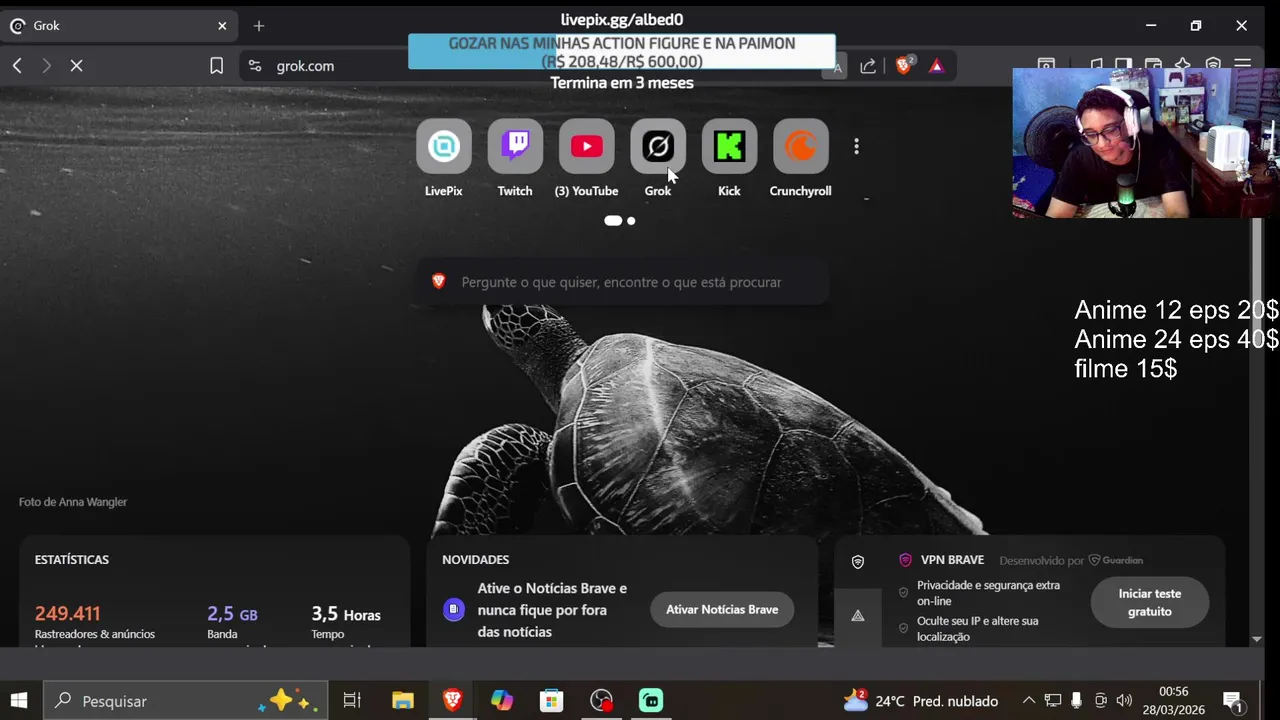Select the first top sites page dot

(x=613, y=220)
